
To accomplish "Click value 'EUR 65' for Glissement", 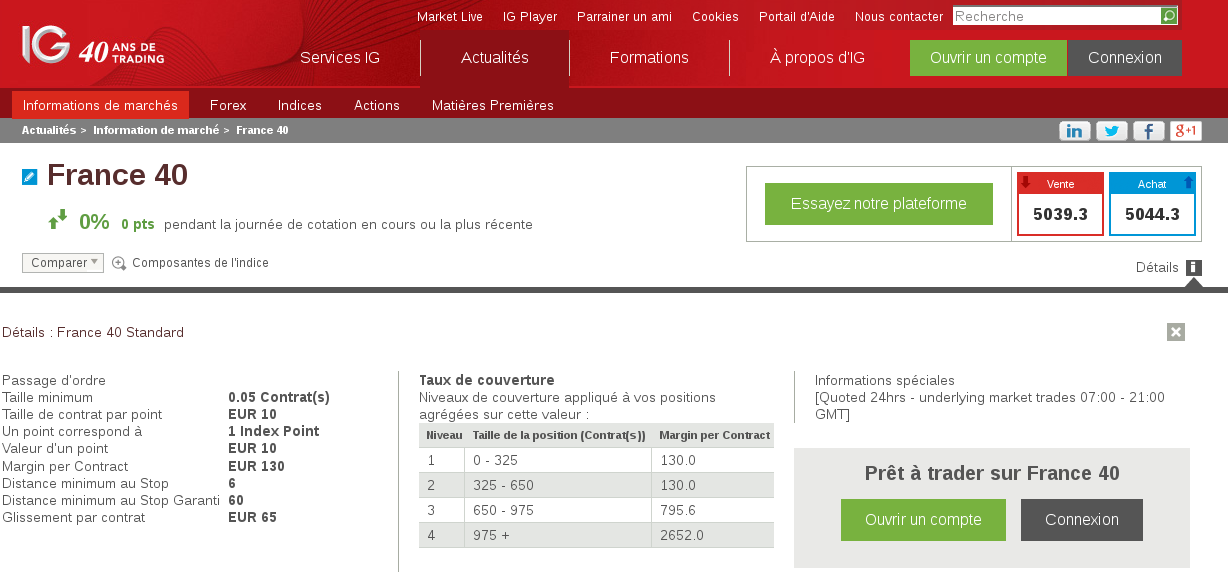I will [x=252, y=517].
